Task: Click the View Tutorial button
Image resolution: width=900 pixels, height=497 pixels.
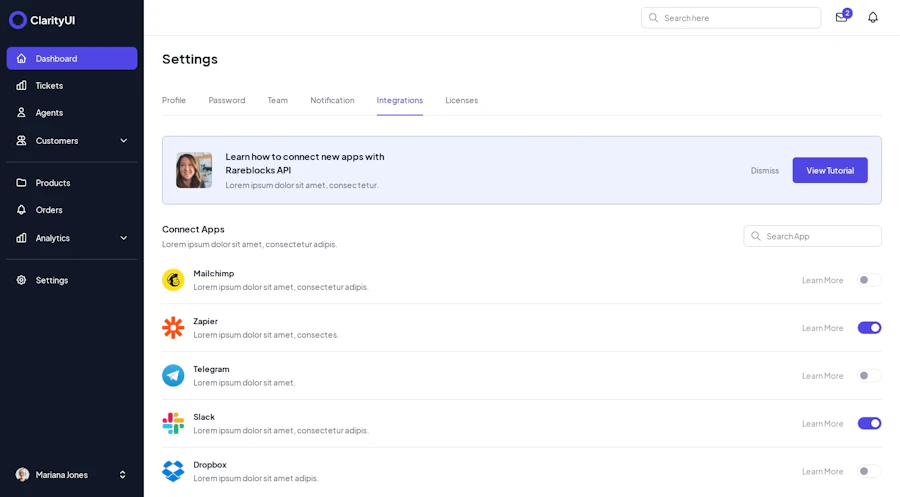Action: coord(830,170)
